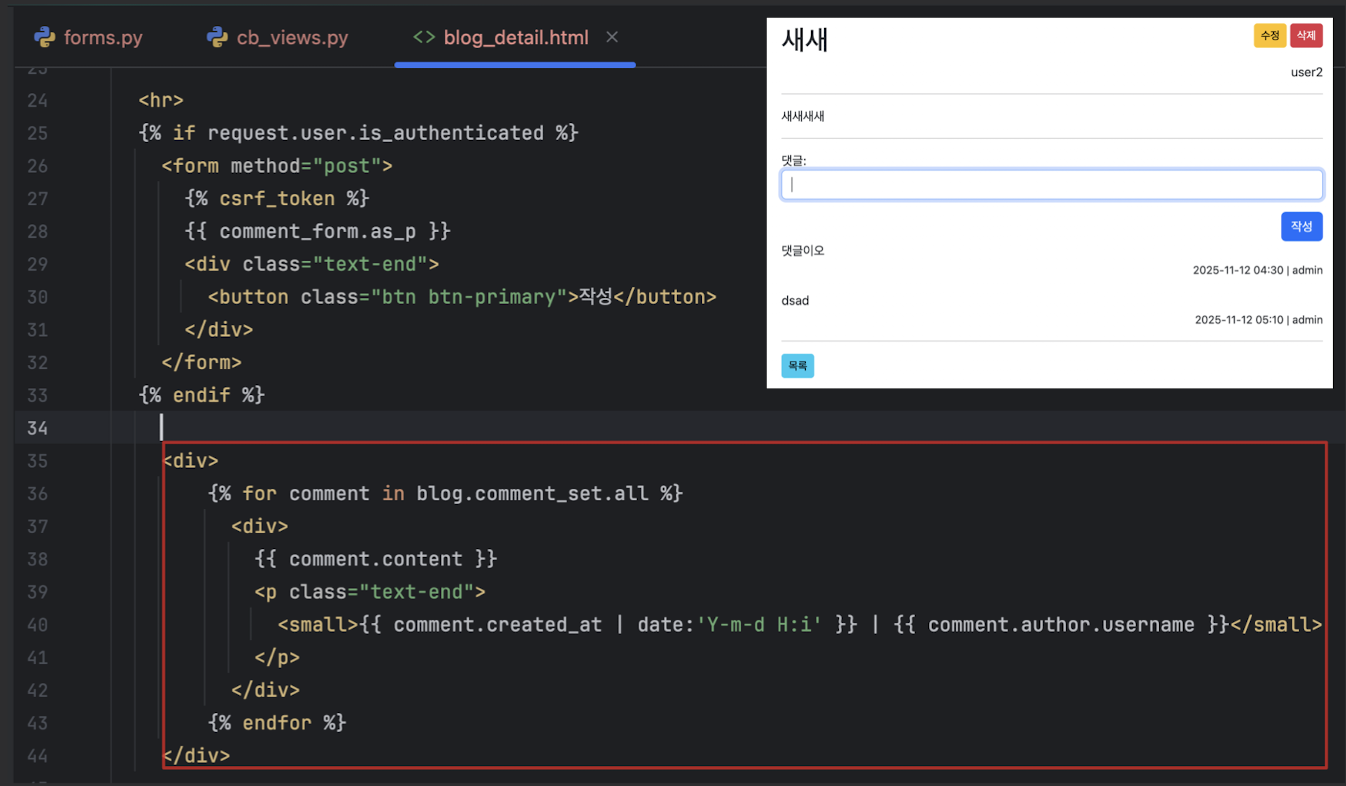Click line number 34 in the gutter

pyautogui.click(x=36, y=428)
